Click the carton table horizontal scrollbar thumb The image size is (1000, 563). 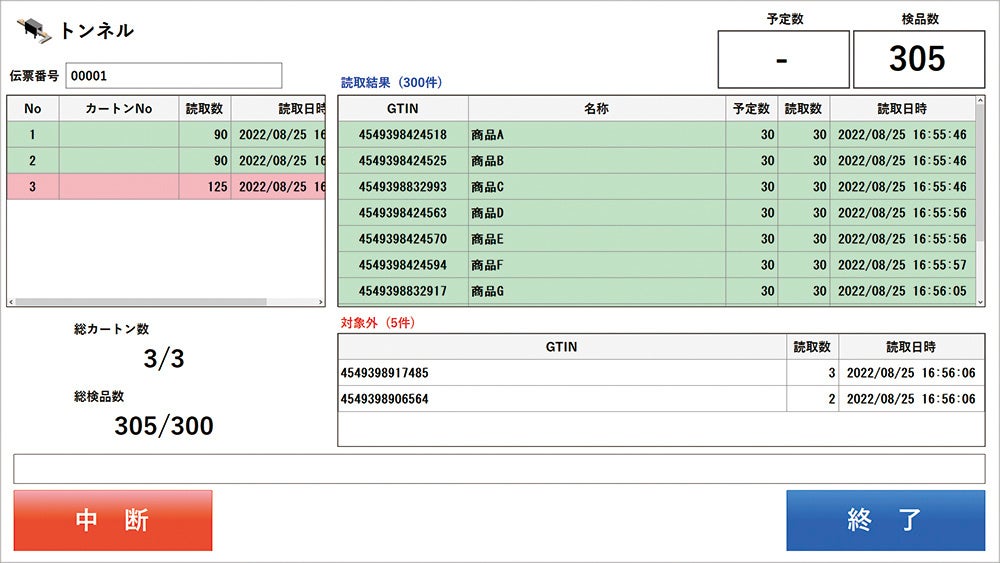coord(141,302)
